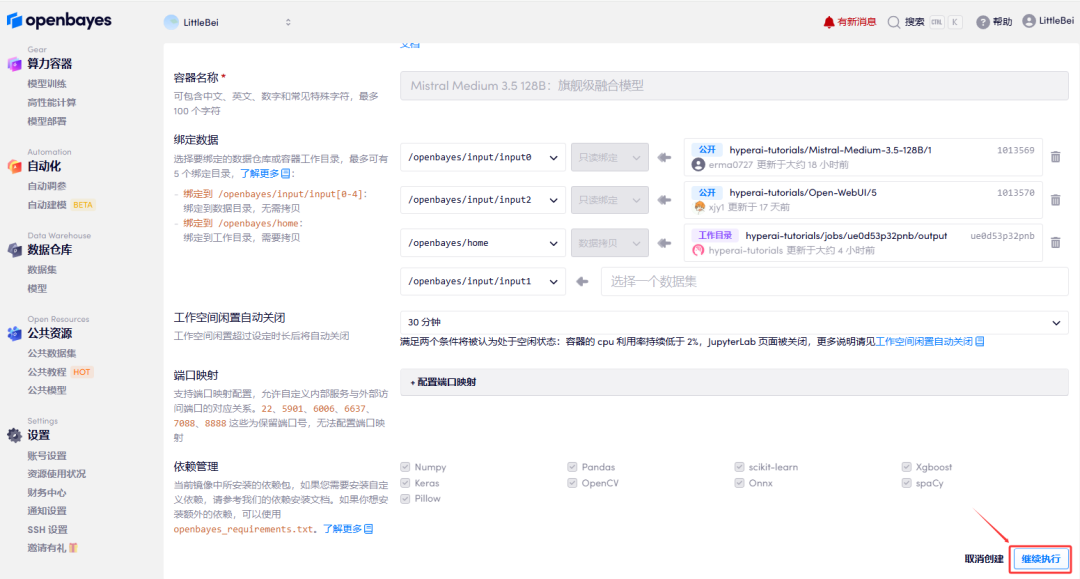Viewport: 1080px width, 579px height.
Task: Open the 数据拷贝 mode dropdown
Action: point(610,243)
